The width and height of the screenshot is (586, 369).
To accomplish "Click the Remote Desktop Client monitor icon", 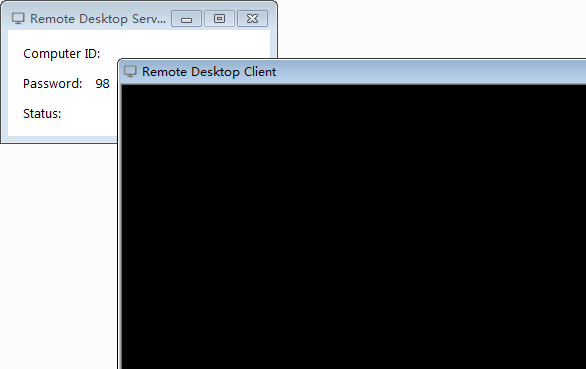I will click(x=130, y=71).
